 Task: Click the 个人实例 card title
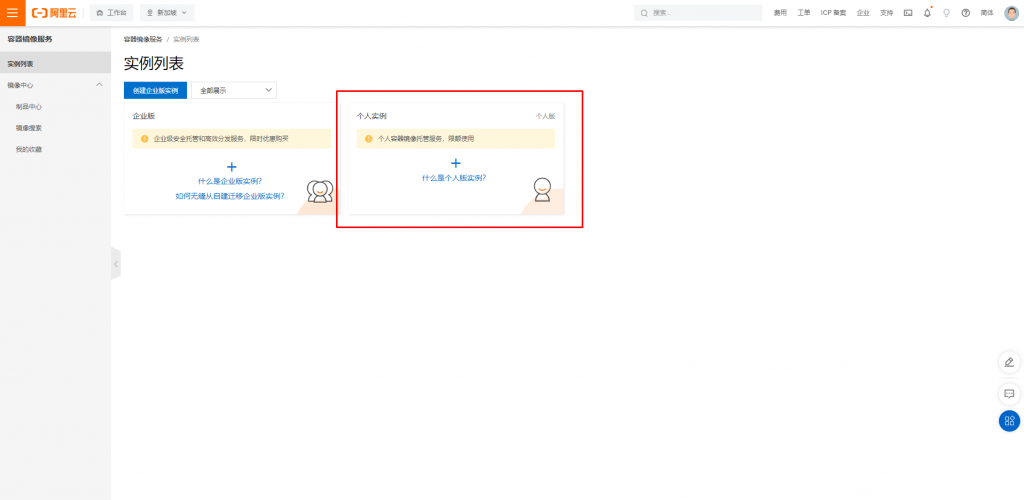(x=372, y=116)
